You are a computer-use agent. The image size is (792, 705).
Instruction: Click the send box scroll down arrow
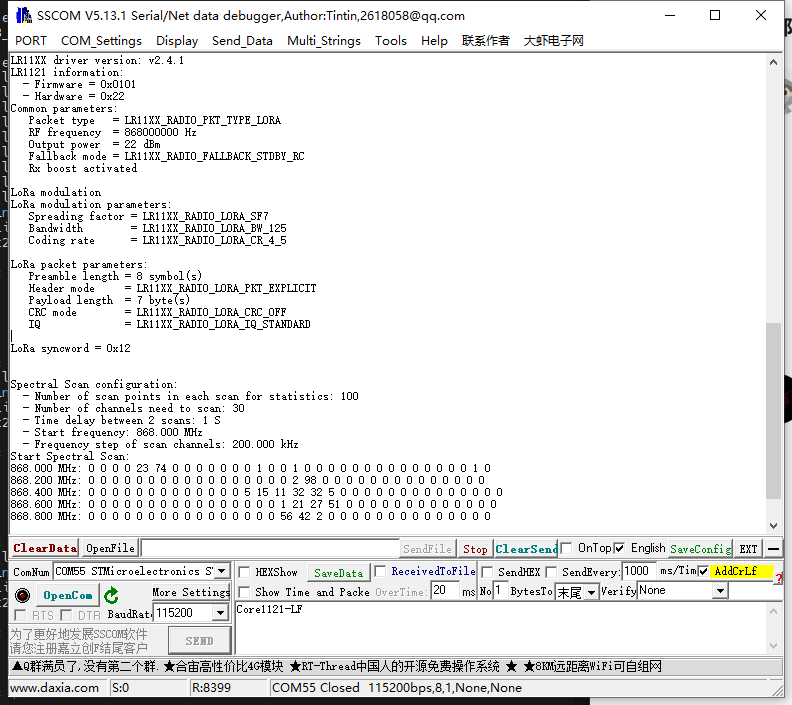[x=773, y=645]
